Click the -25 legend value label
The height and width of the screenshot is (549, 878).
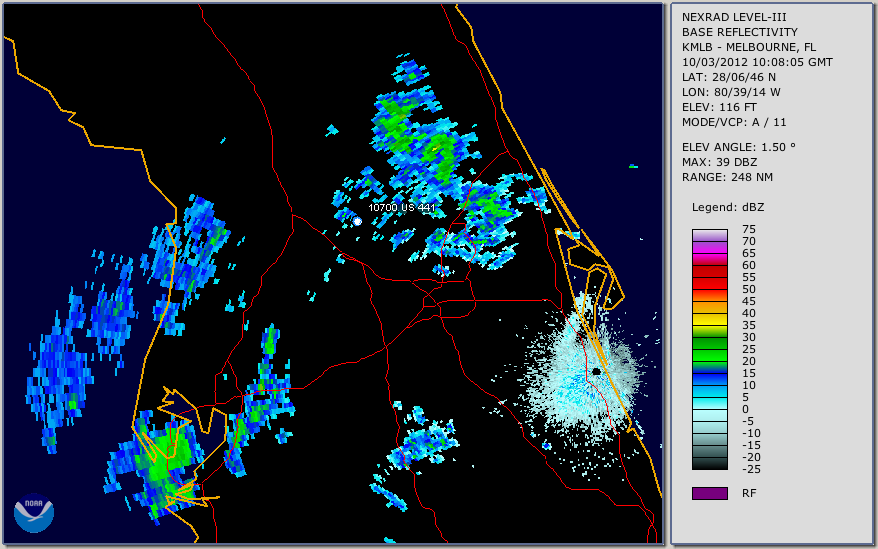(x=751, y=469)
